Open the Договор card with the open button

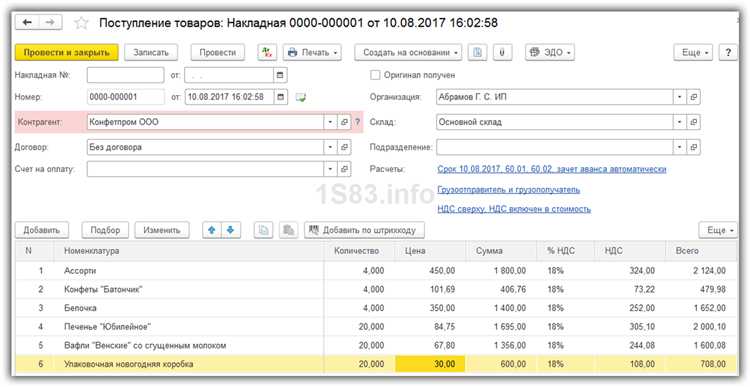(344, 147)
